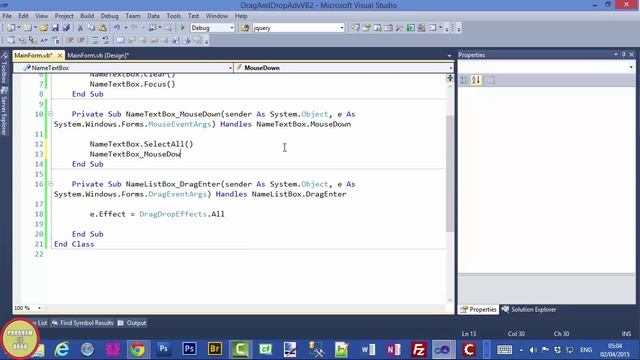Click the Open File folder icon
This screenshot has height=360, width=640.
click(44, 28)
